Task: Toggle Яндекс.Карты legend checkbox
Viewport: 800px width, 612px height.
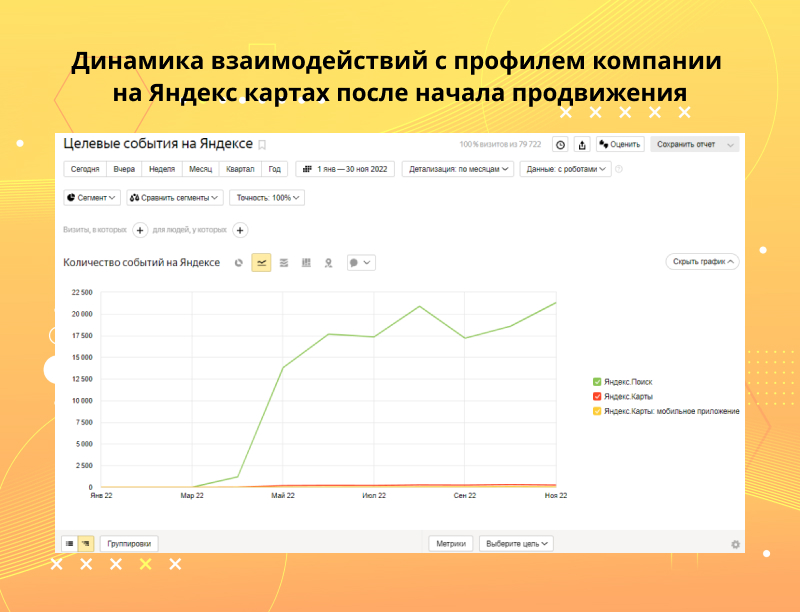Action: click(x=597, y=396)
